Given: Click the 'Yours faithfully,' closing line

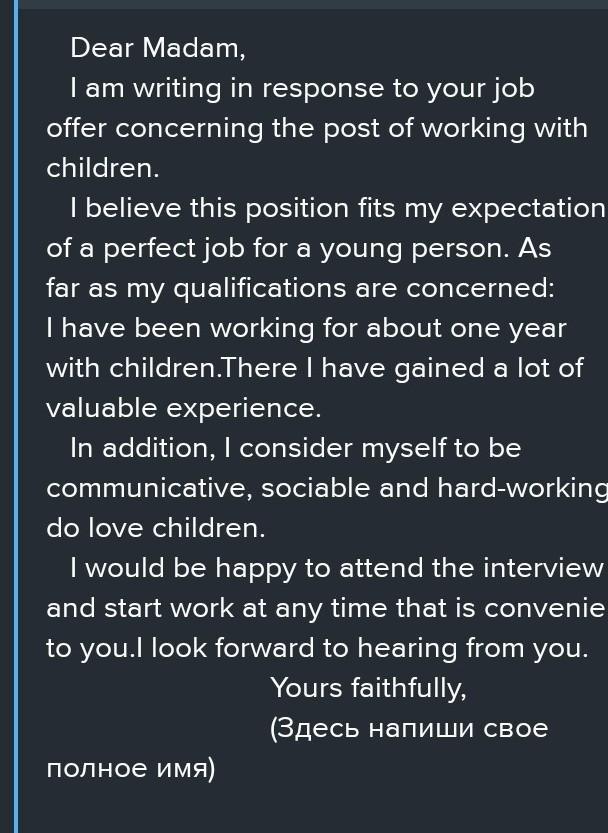Looking at the screenshot, I should click(368, 688).
